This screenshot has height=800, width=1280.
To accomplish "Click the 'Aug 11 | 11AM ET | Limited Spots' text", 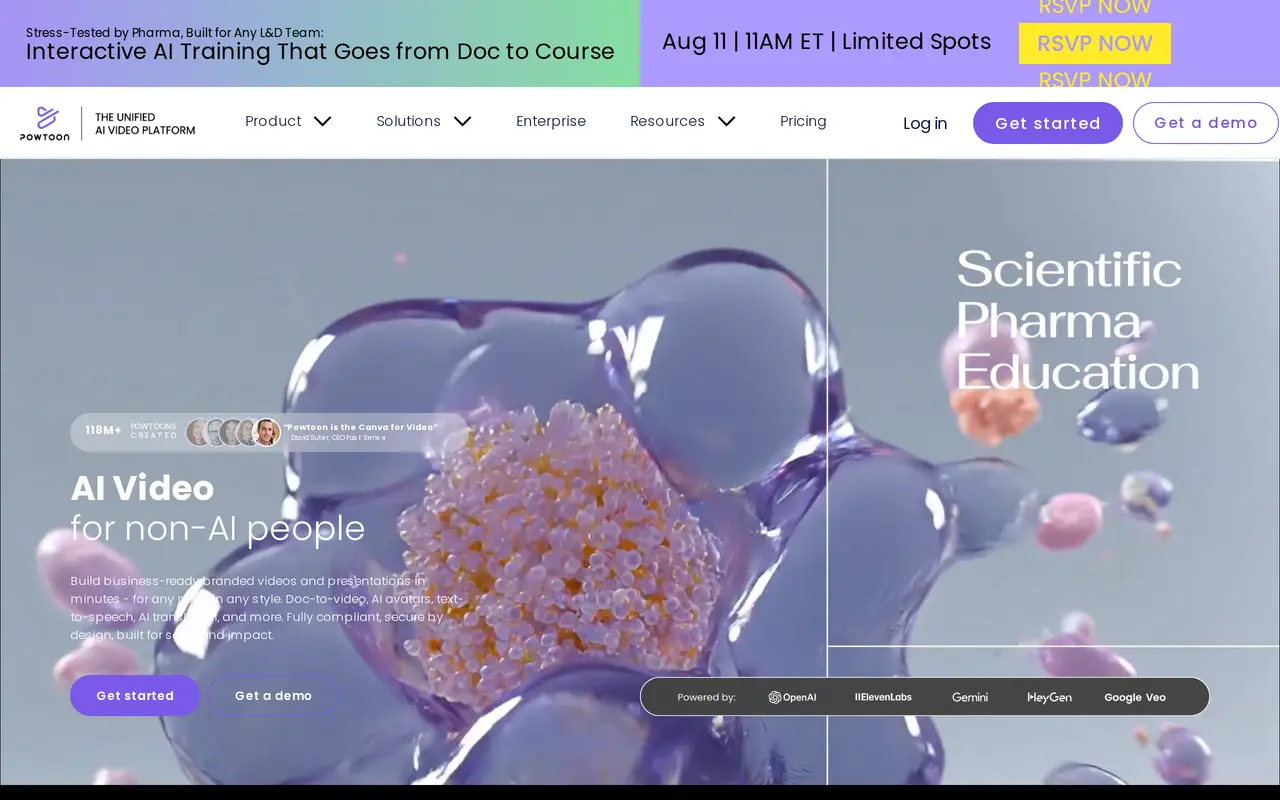I will (826, 41).
